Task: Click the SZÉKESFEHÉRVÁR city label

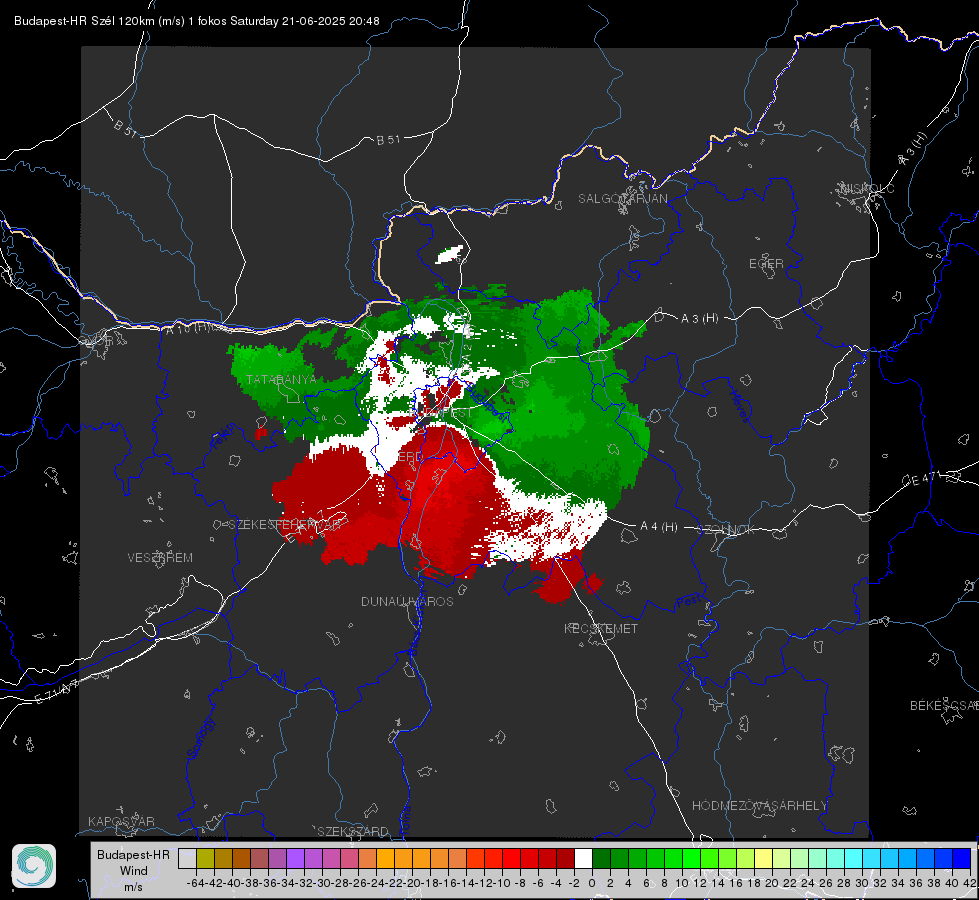Action: tap(285, 524)
